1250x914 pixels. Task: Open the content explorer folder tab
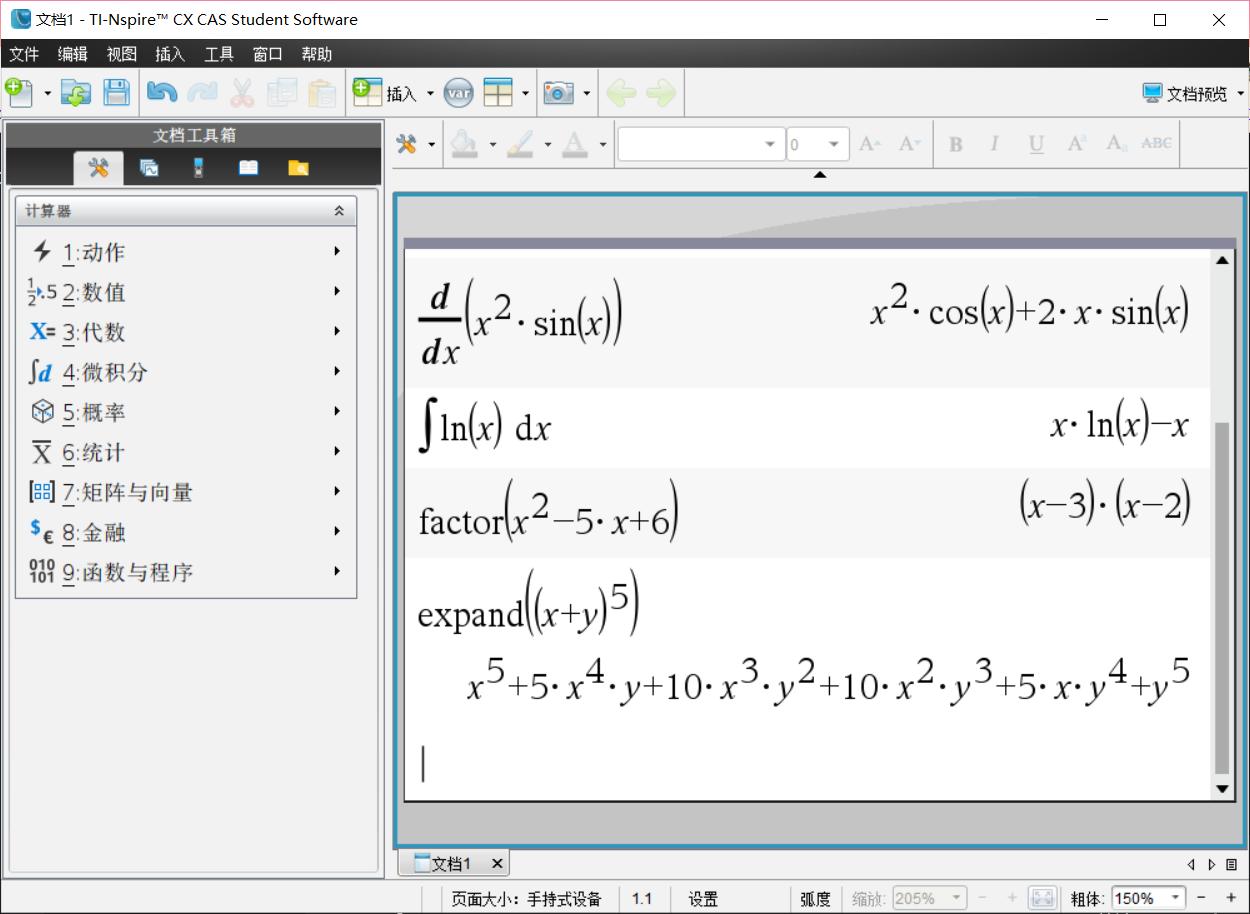coord(298,168)
